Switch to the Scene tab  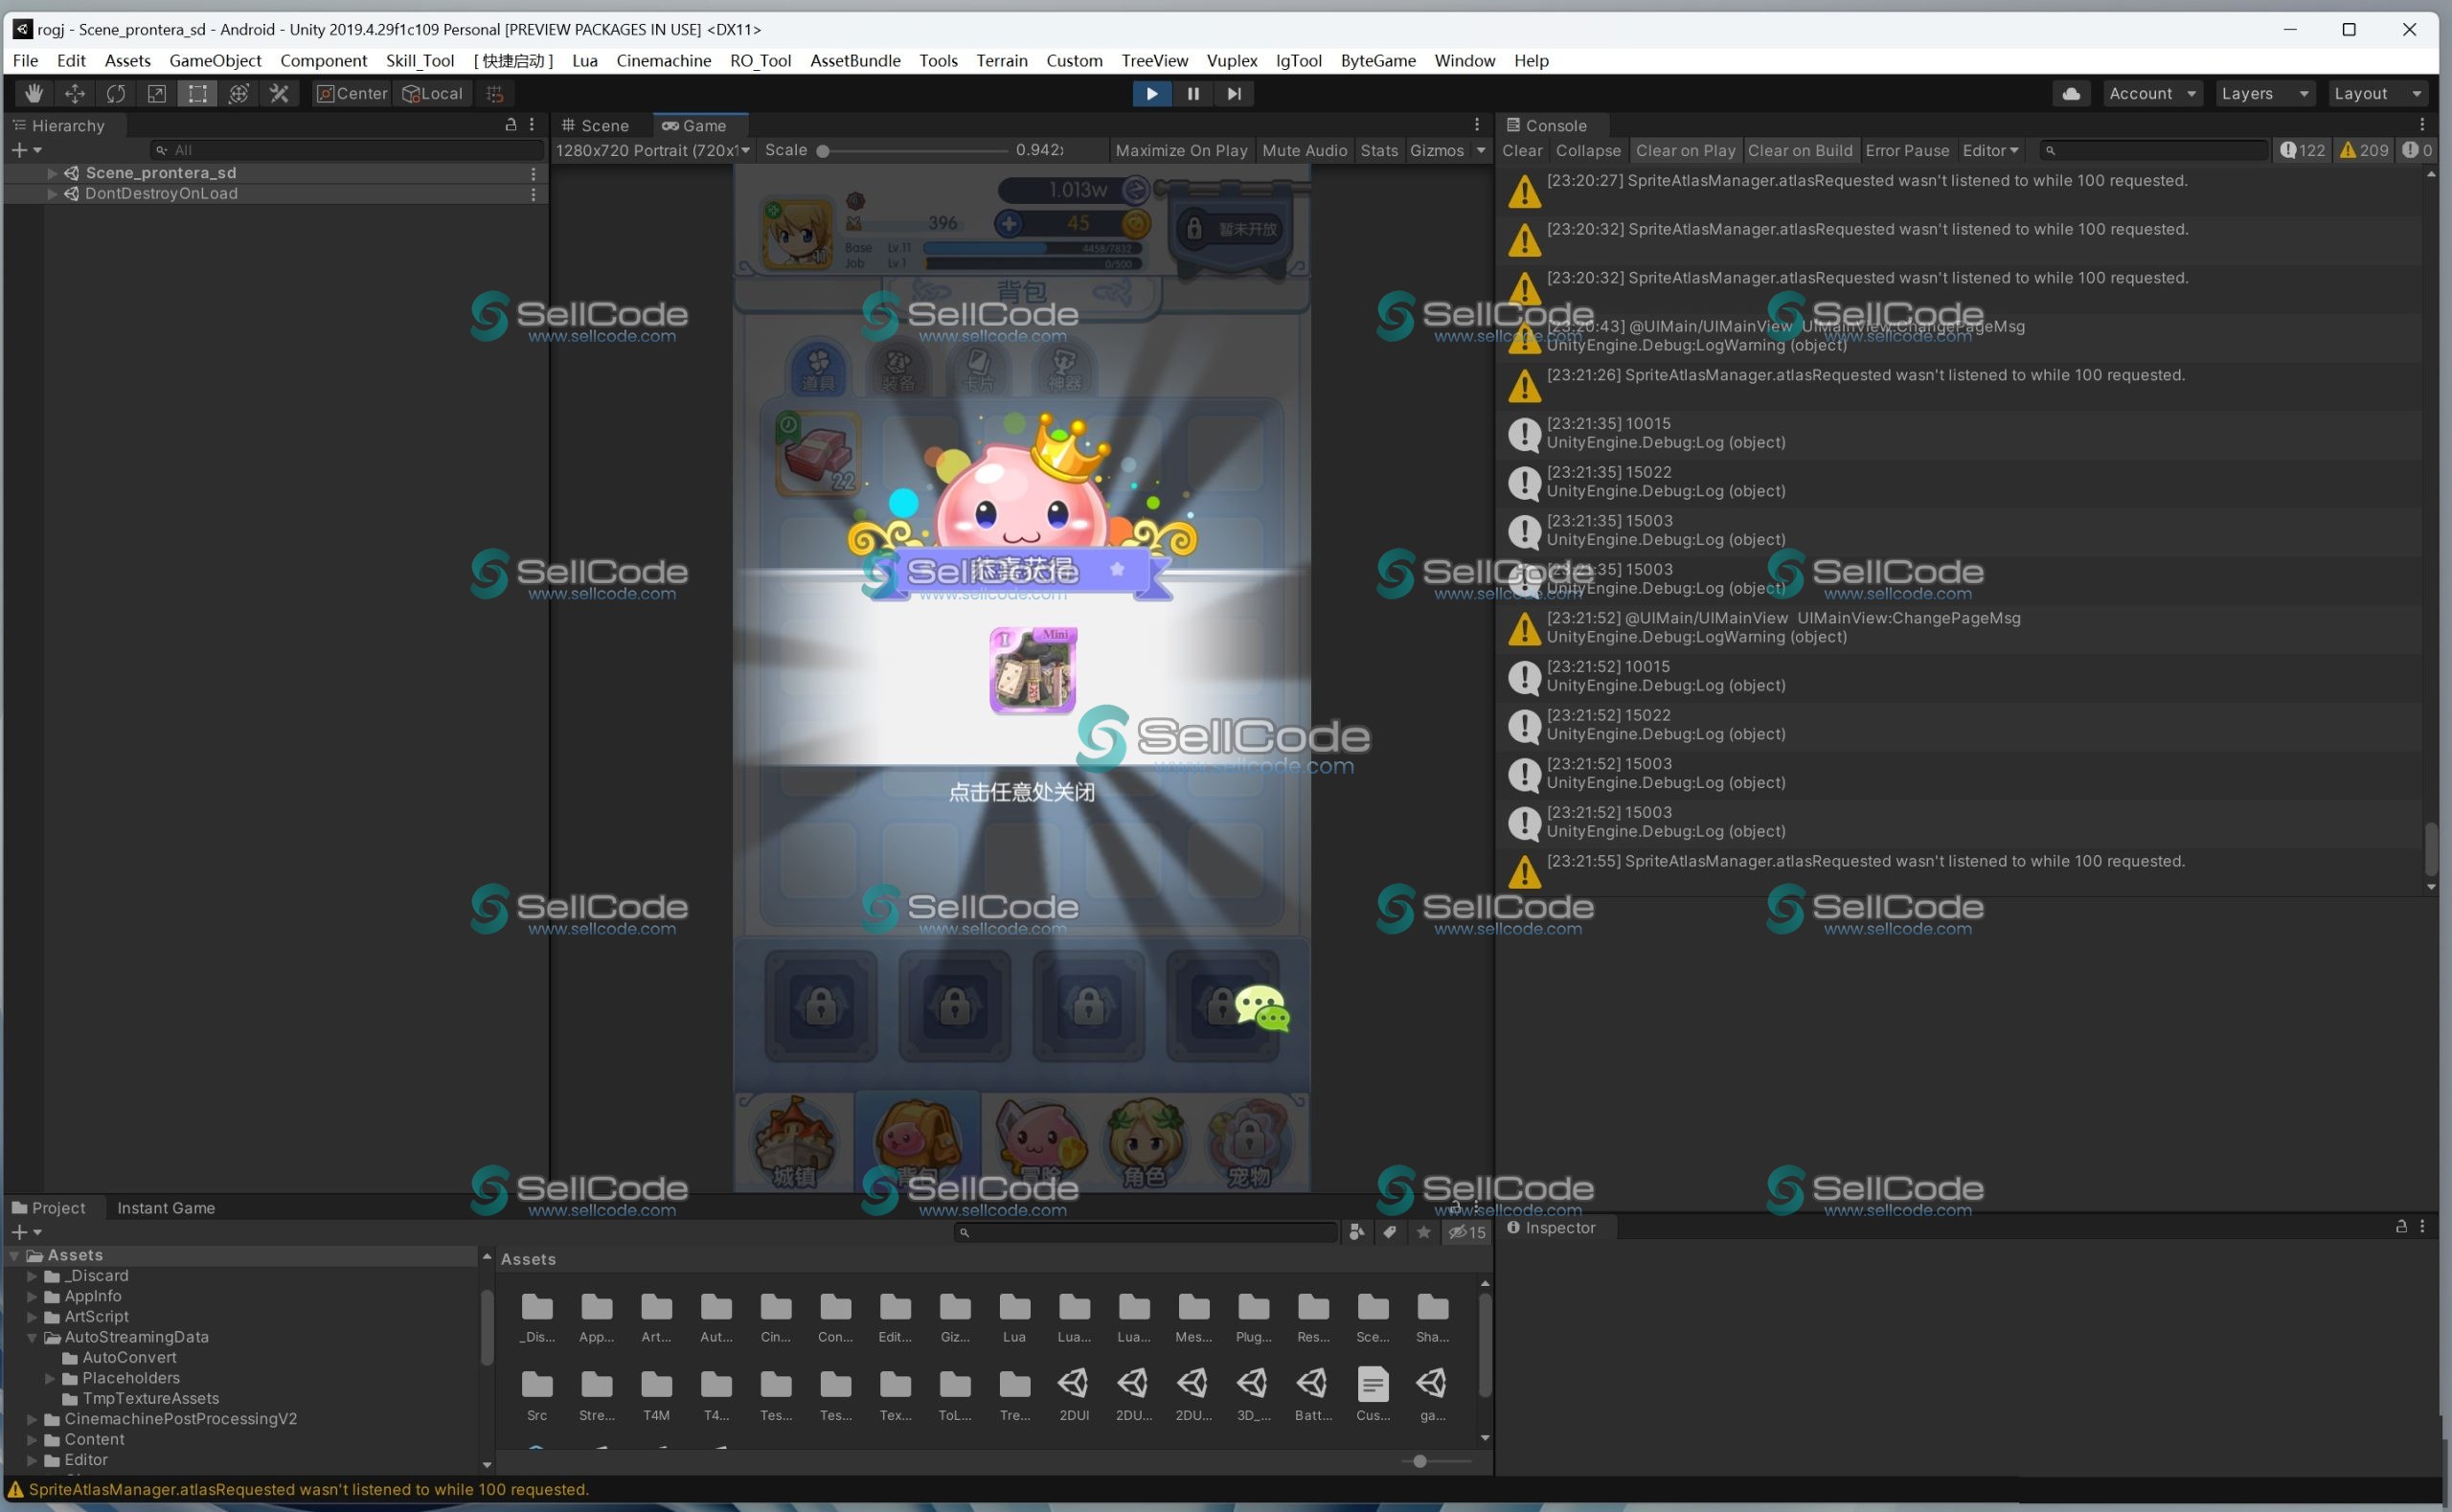595,125
